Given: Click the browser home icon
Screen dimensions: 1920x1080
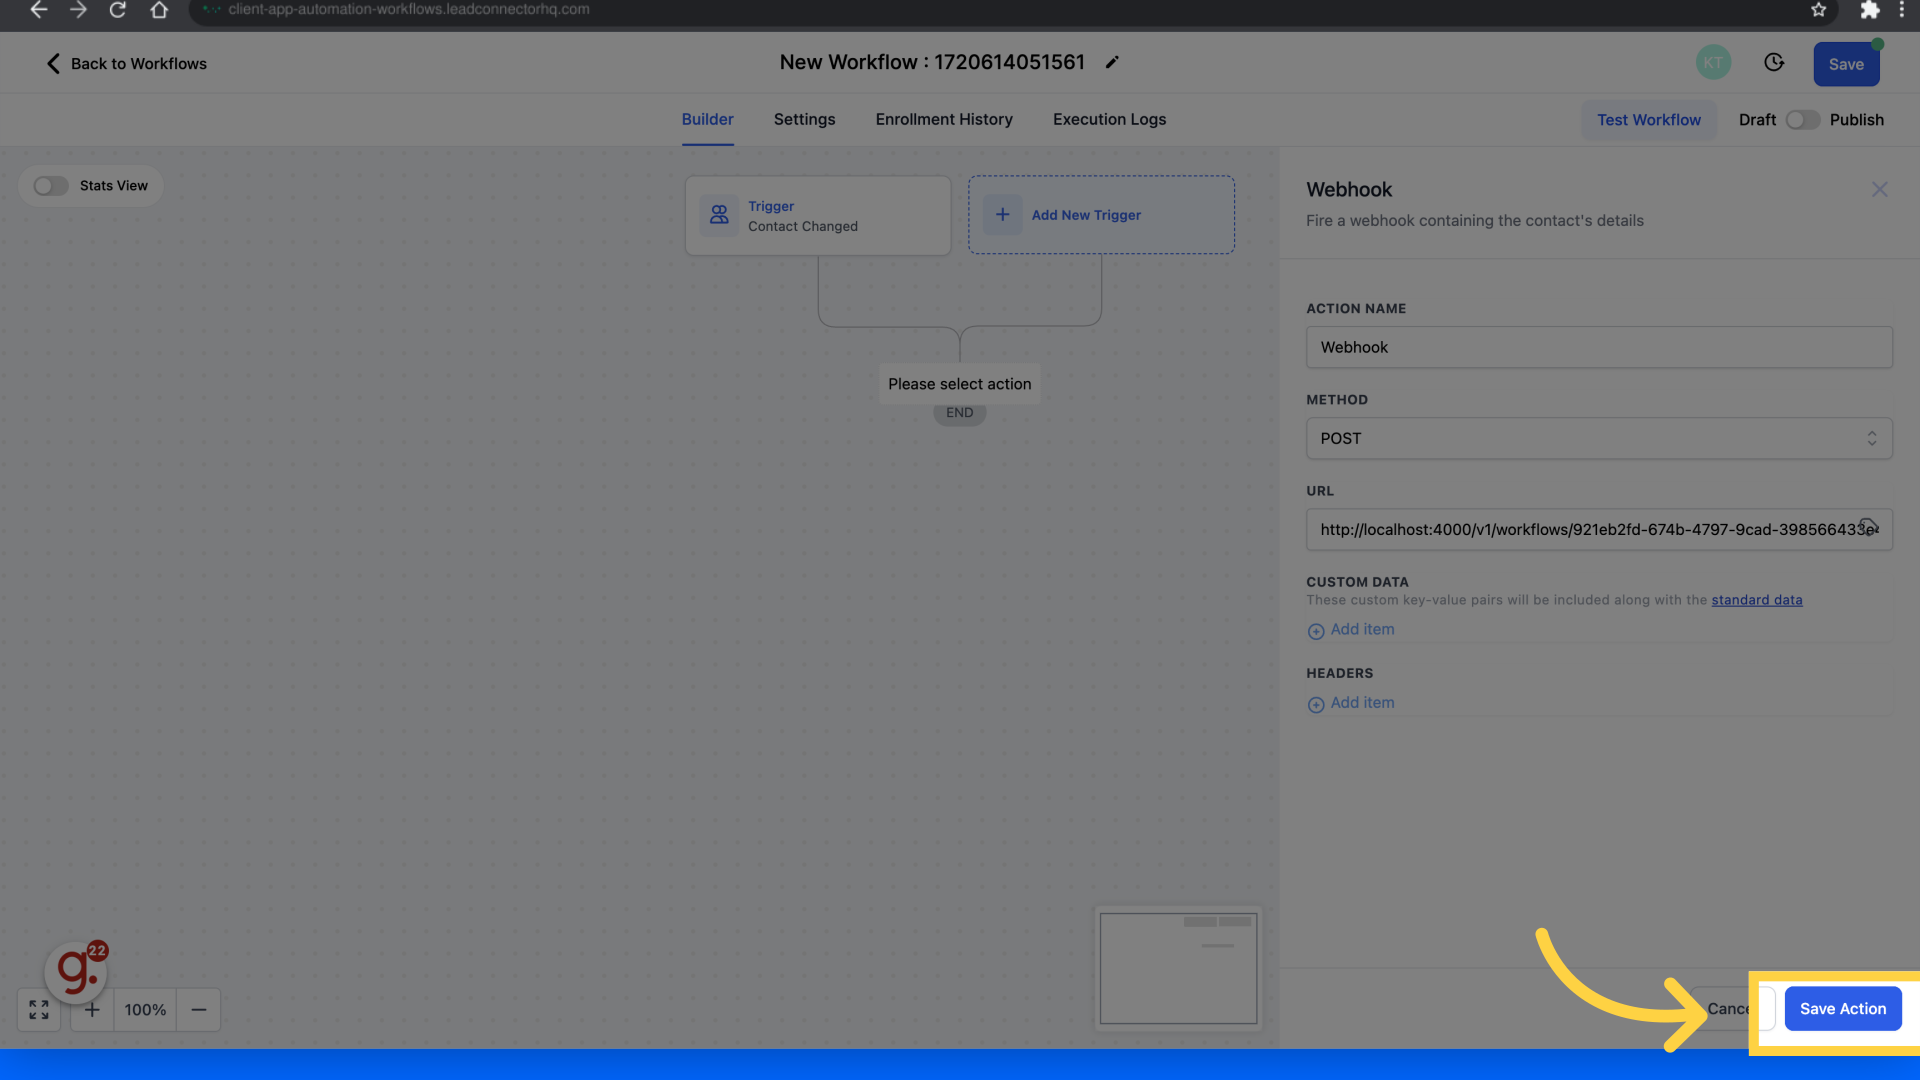Looking at the screenshot, I should 159,10.
